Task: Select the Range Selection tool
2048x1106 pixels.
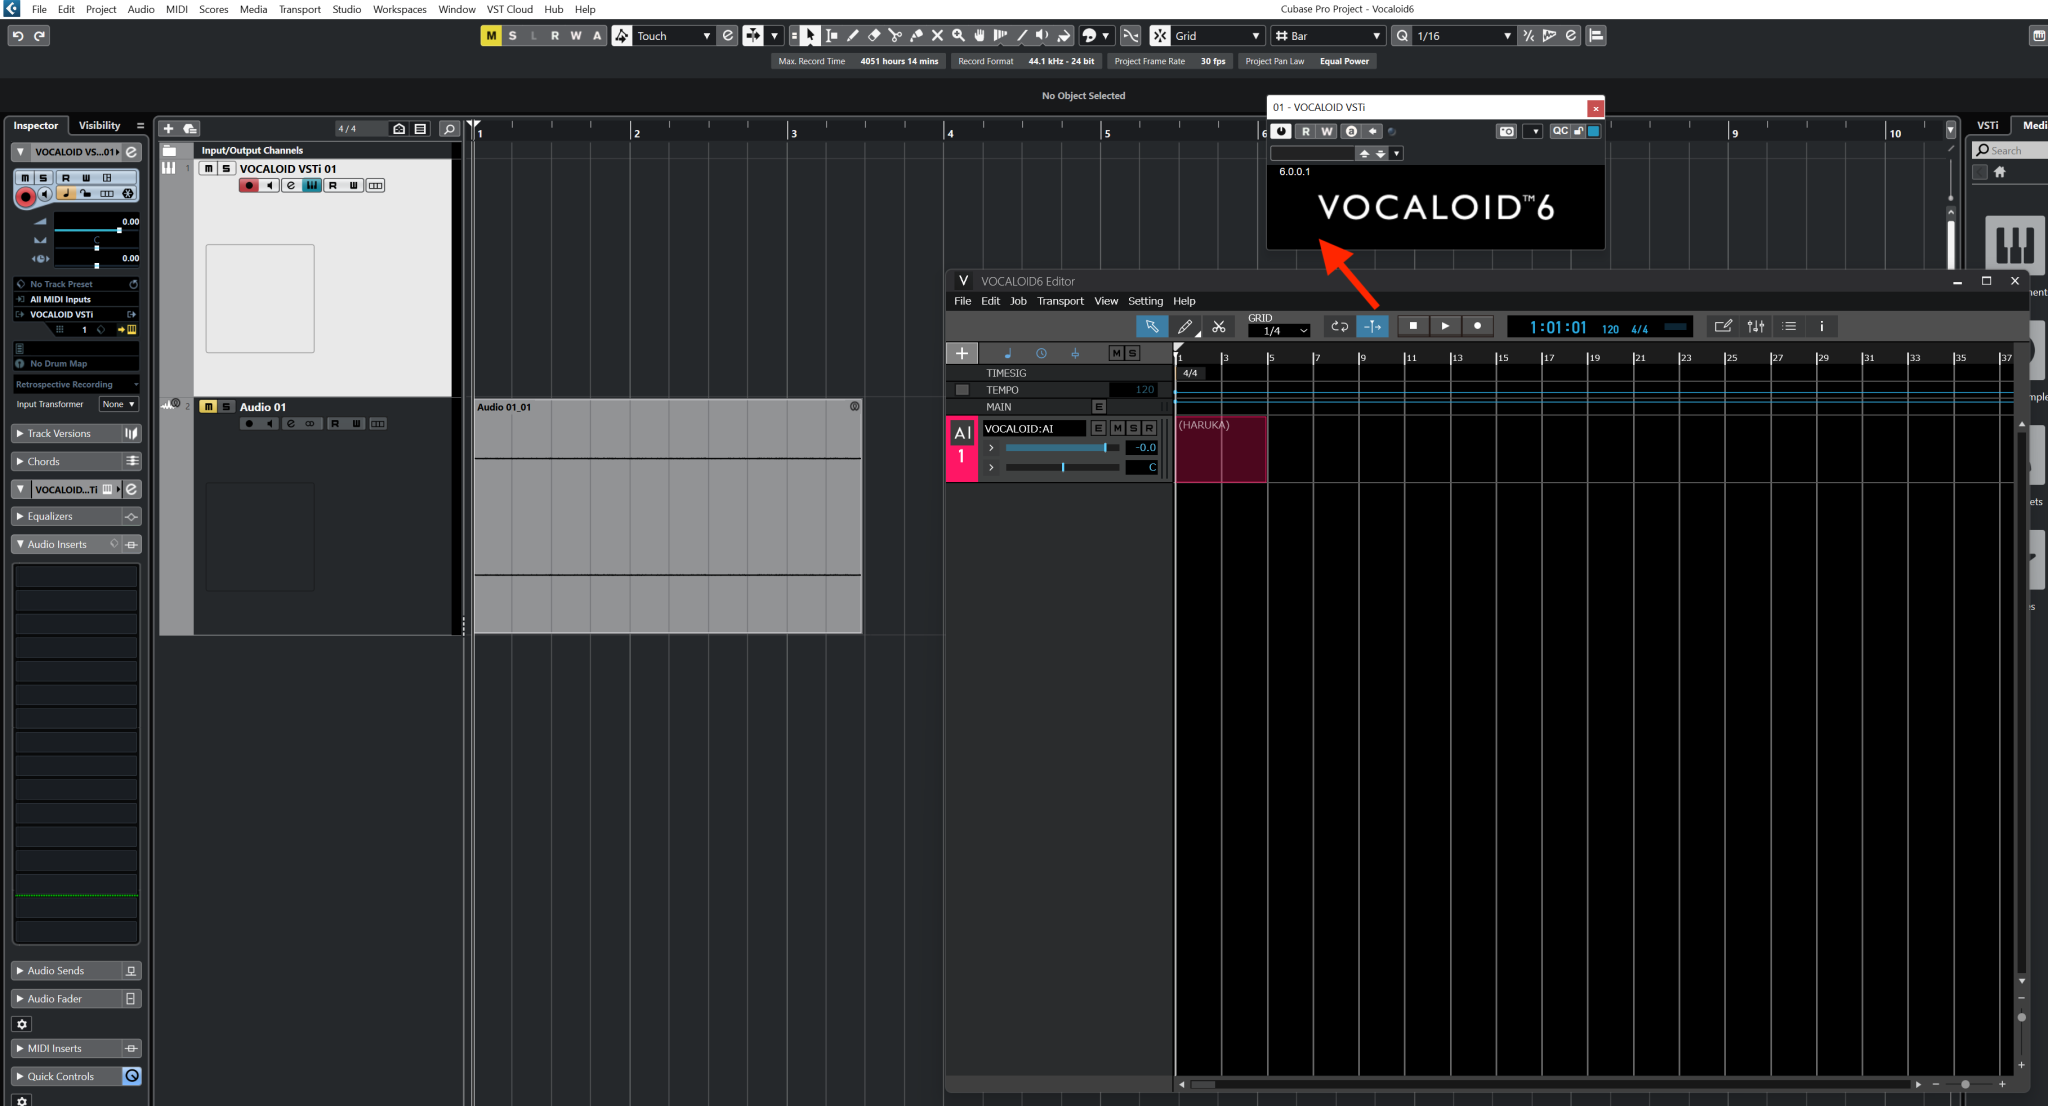Action: coord(831,36)
